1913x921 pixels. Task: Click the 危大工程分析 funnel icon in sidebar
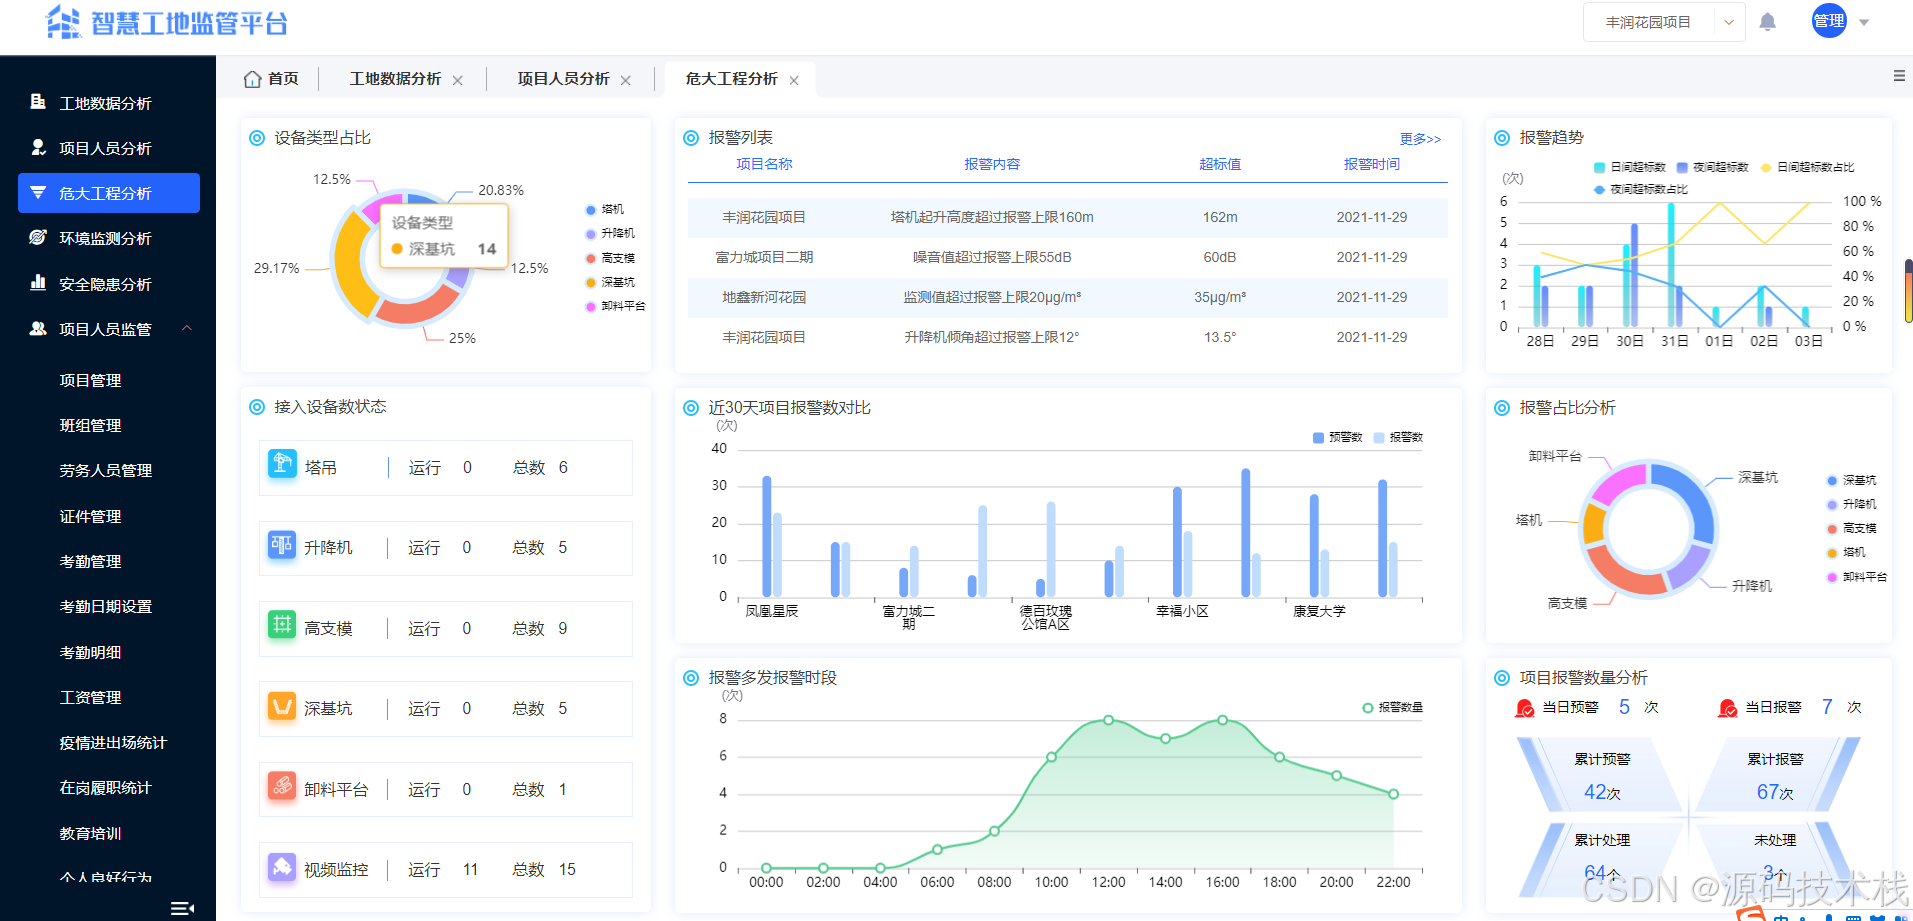click(38, 192)
